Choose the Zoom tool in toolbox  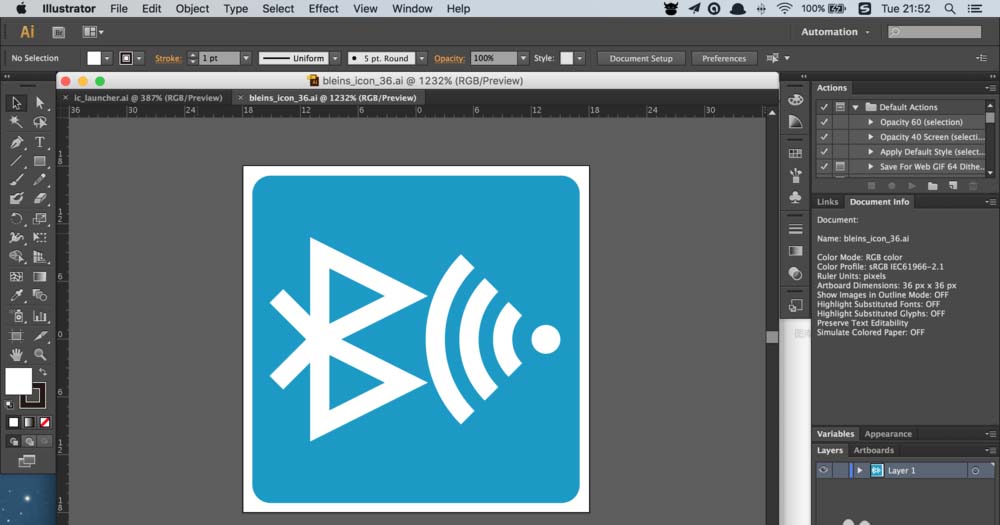click(40, 354)
